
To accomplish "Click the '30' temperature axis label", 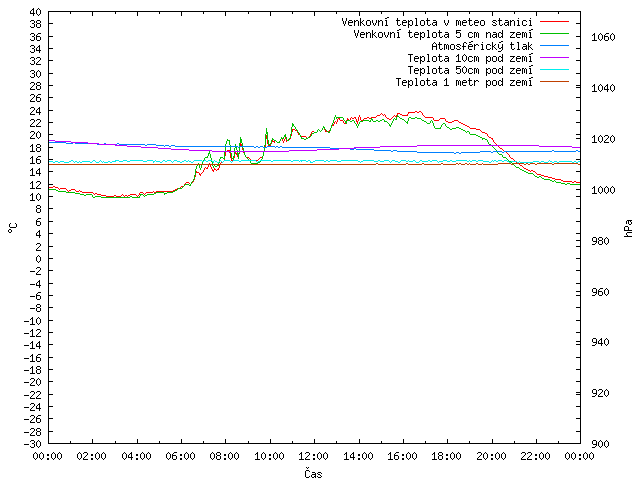I will click(36, 74).
